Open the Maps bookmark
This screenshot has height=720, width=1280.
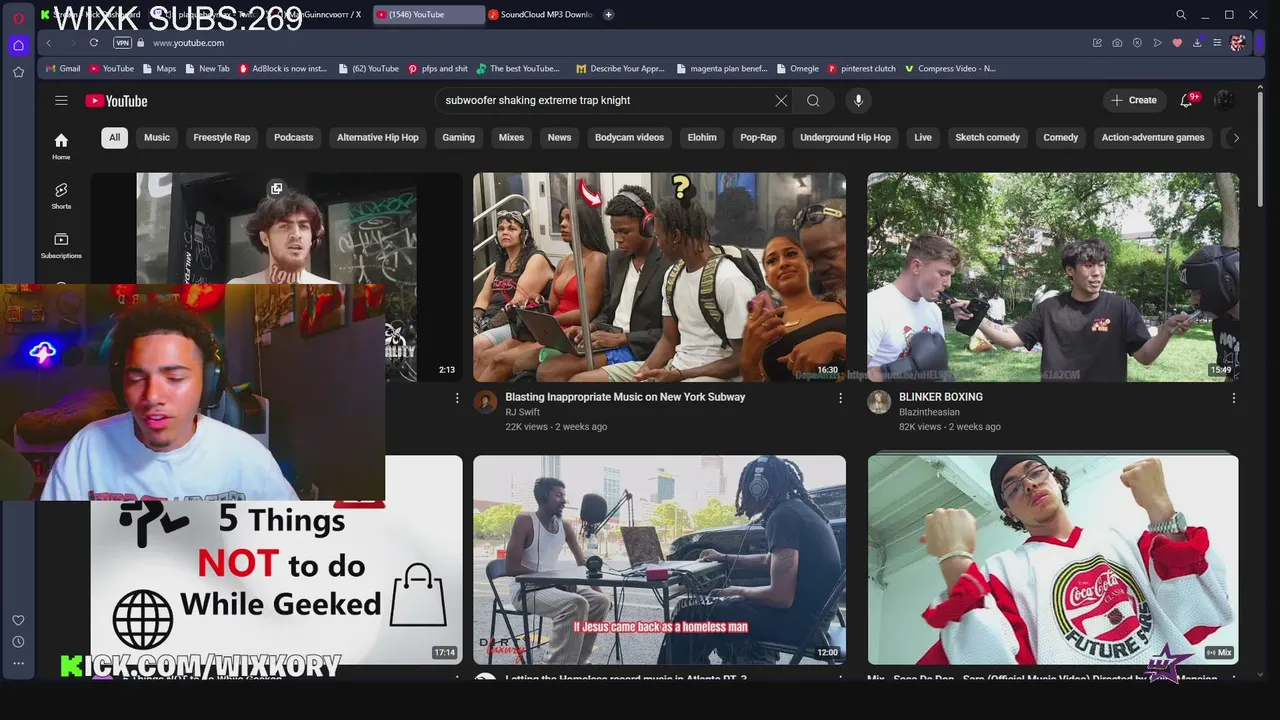click(160, 69)
